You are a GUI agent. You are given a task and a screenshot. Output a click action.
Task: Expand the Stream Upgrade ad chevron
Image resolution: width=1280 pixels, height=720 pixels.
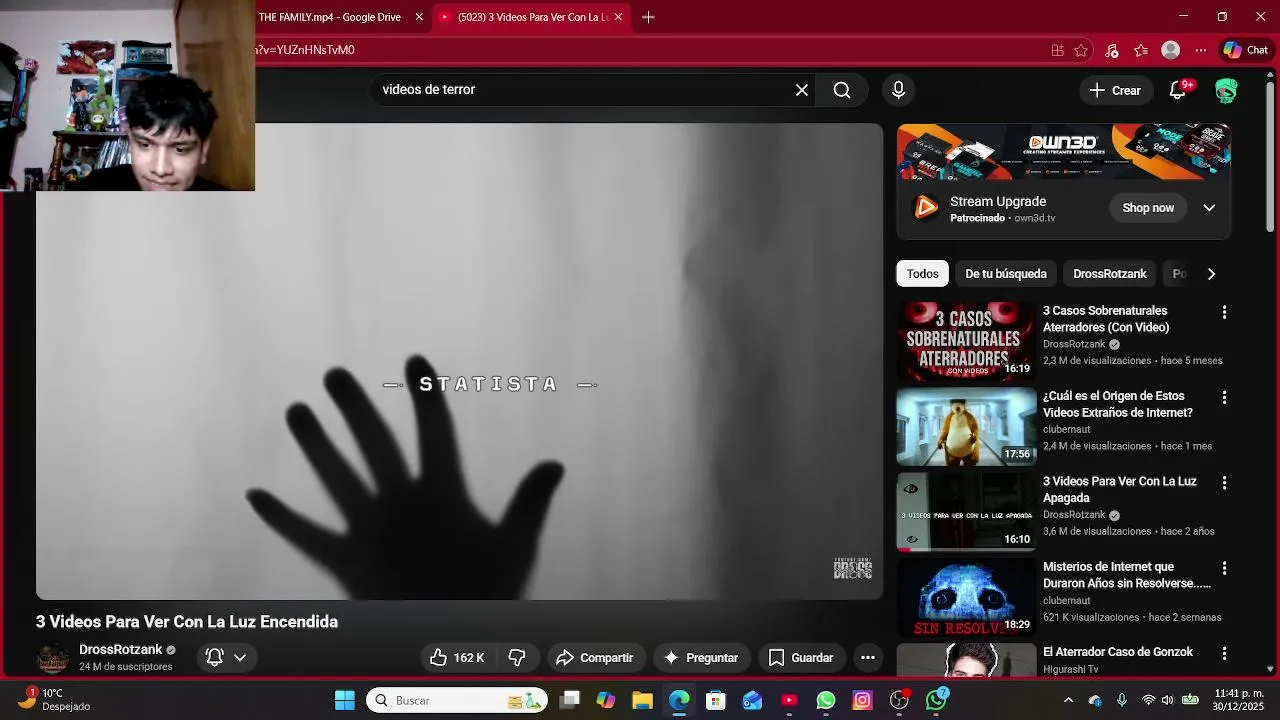1209,208
